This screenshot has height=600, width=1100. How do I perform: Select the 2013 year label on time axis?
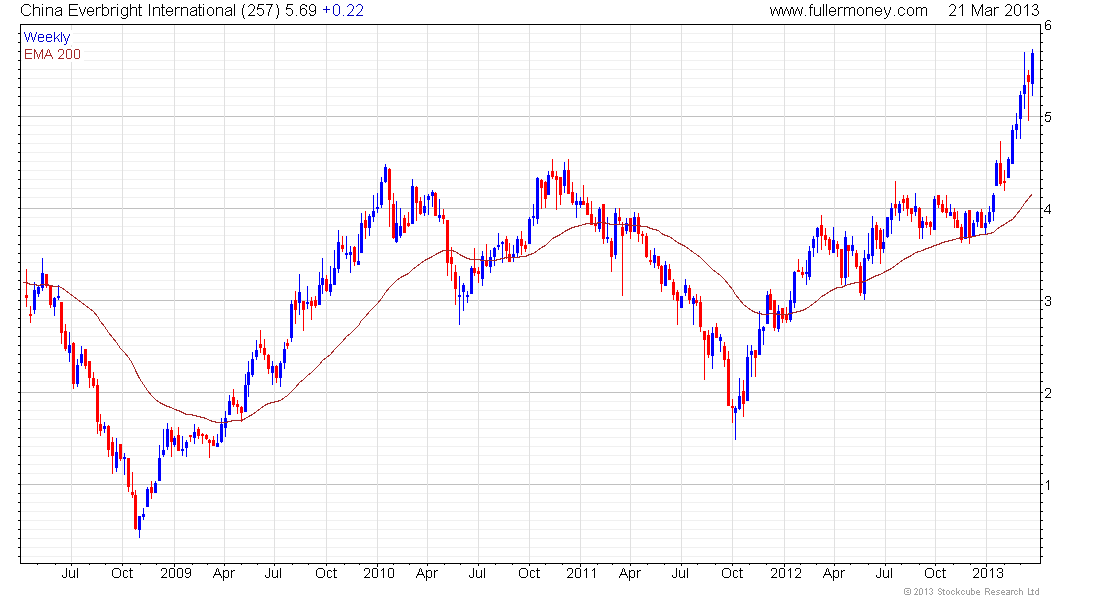(988, 573)
